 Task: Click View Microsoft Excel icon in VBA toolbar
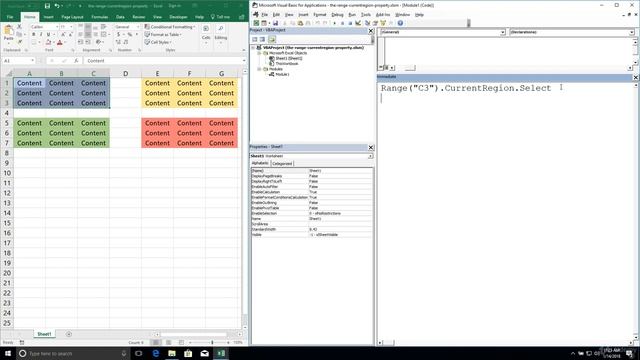[x=256, y=23]
